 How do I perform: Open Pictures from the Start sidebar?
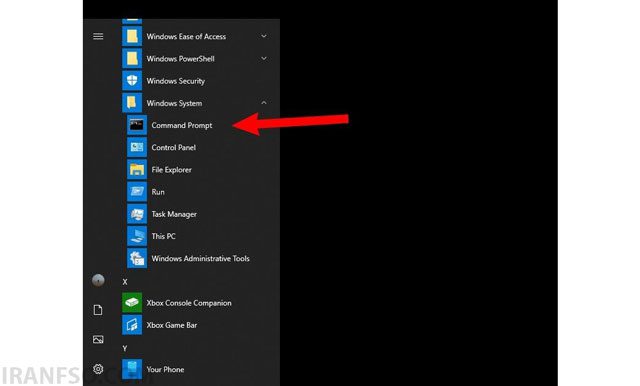click(x=98, y=339)
